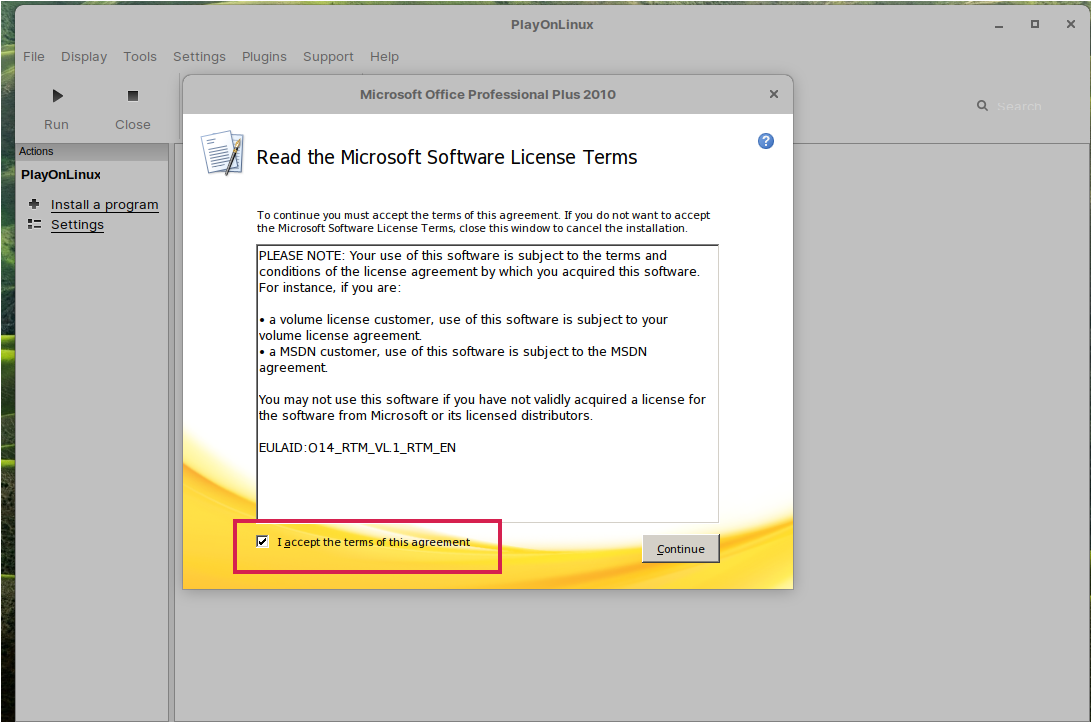
Task: Click the Continue button
Action: (x=680, y=549)
